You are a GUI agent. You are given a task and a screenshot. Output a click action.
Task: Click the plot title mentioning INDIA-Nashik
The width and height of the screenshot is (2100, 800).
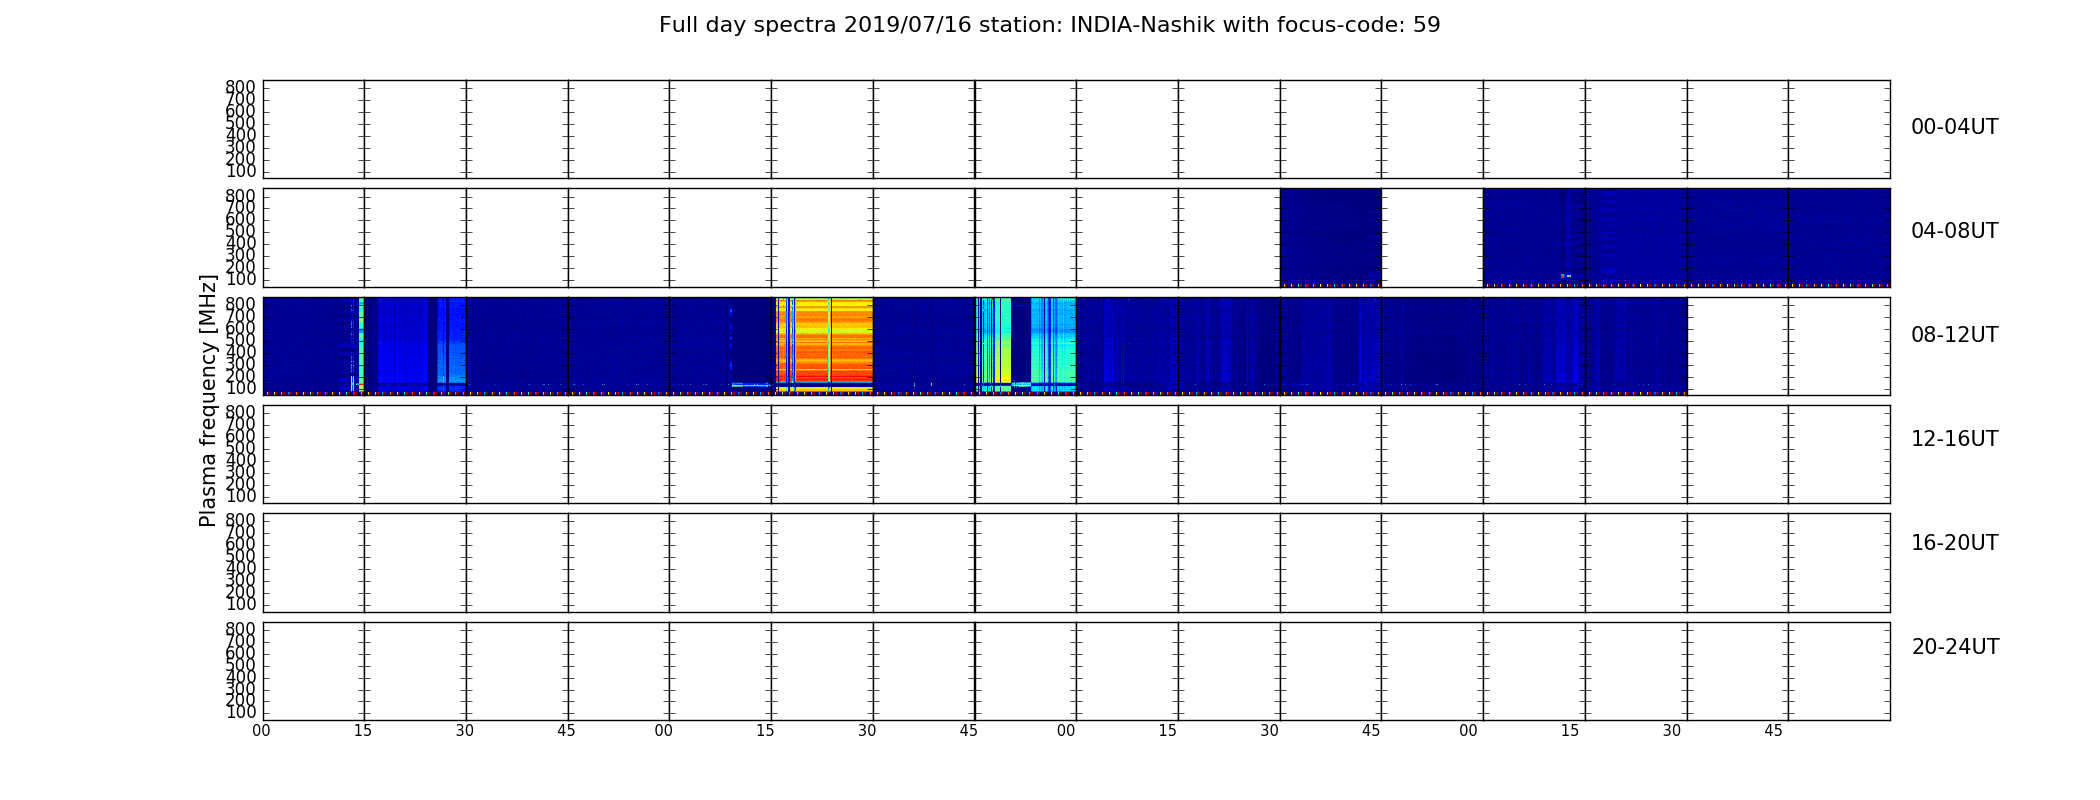click(x=1049, y=25)
